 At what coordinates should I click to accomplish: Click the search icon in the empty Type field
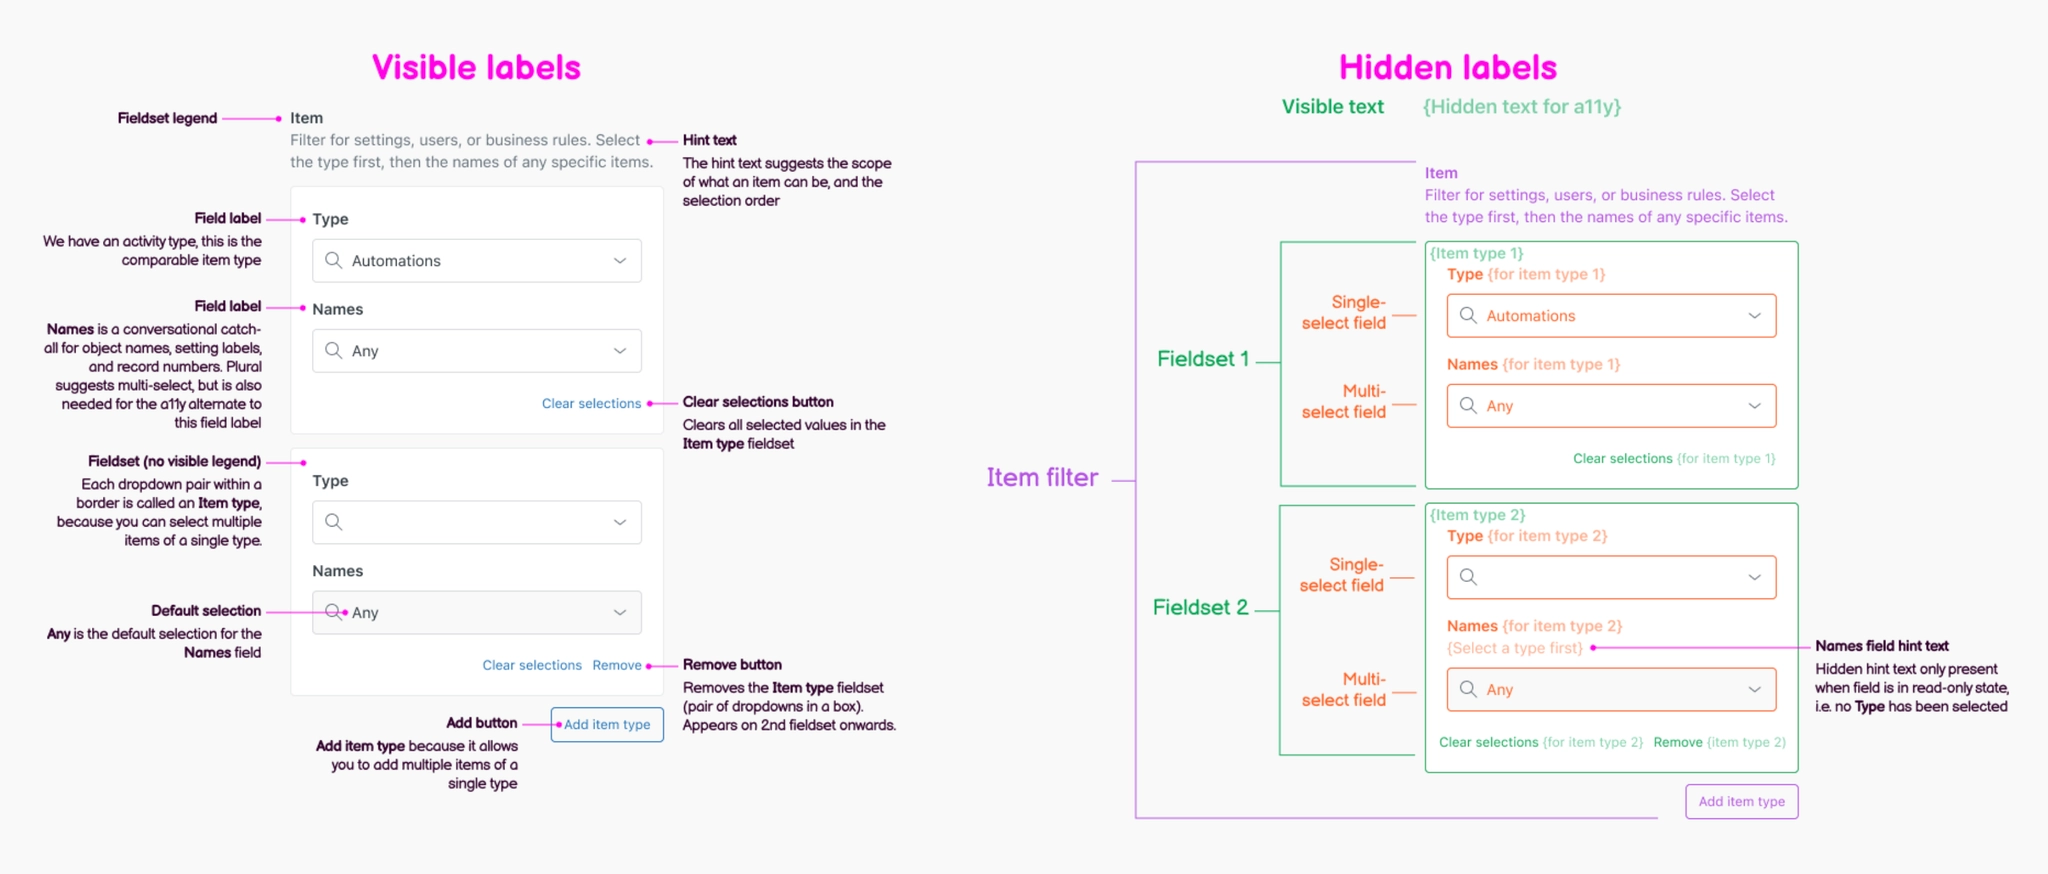point(335,522)
